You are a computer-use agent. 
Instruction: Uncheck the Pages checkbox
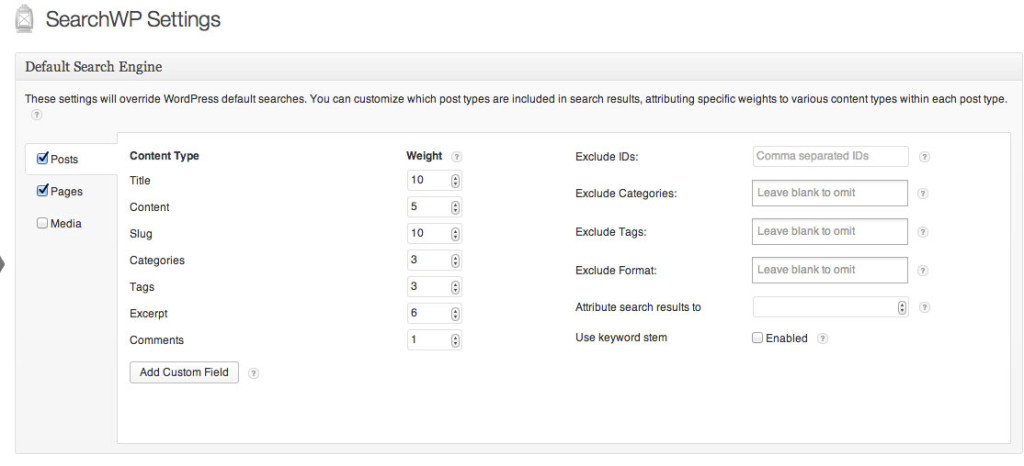43,191
